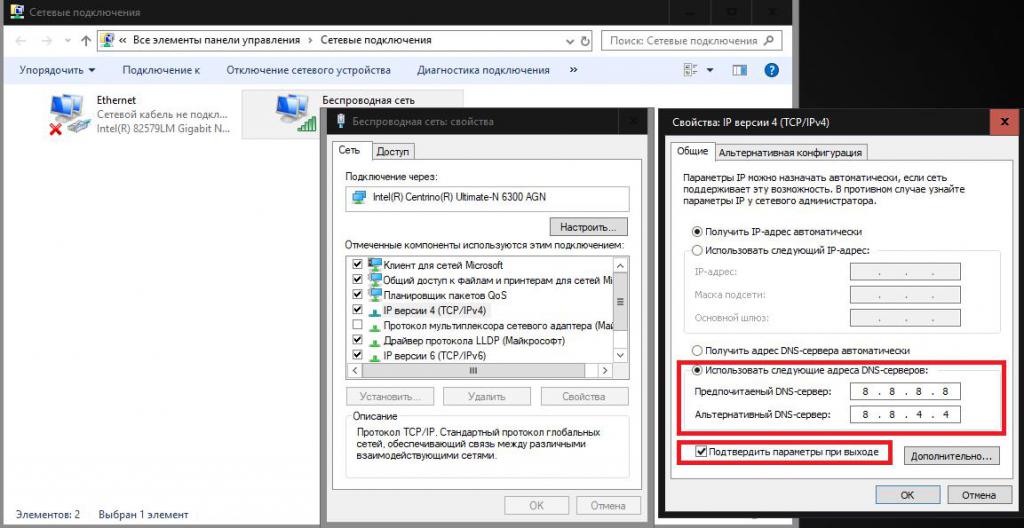Click Драйвер протокола LLDP icon

coord(375,340)
